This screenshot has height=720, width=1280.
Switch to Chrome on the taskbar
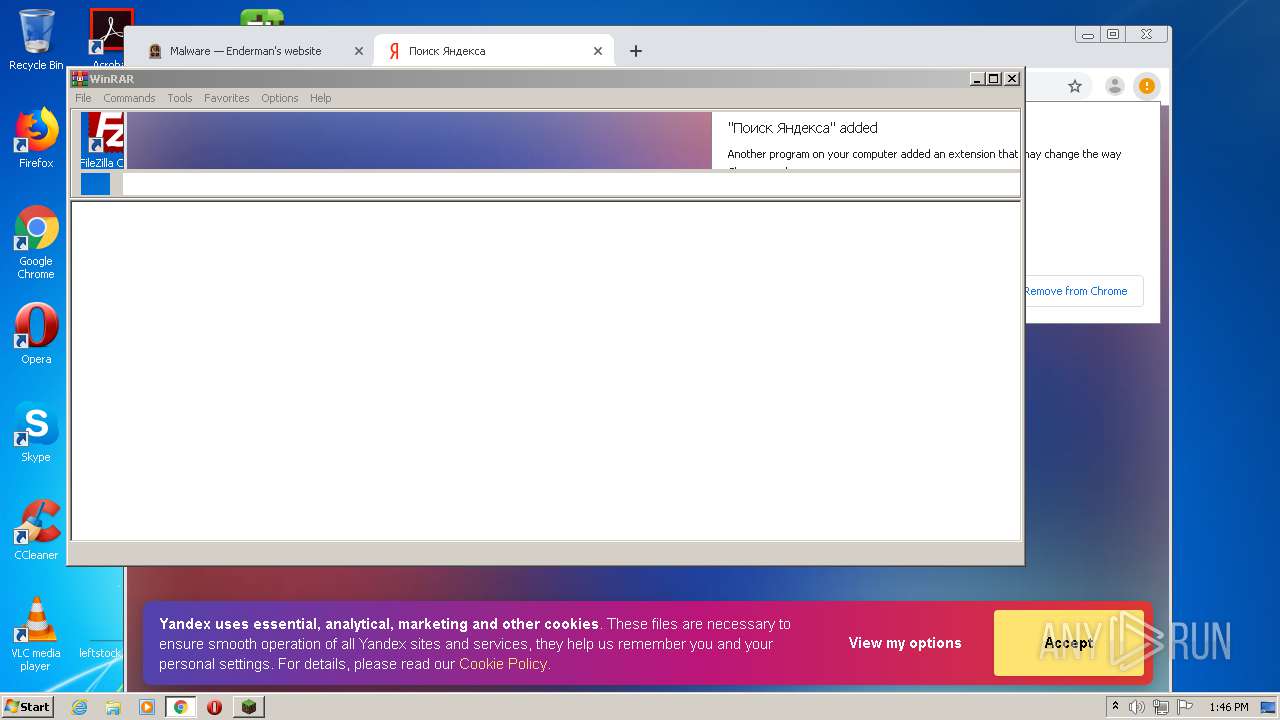pos(181,707)
